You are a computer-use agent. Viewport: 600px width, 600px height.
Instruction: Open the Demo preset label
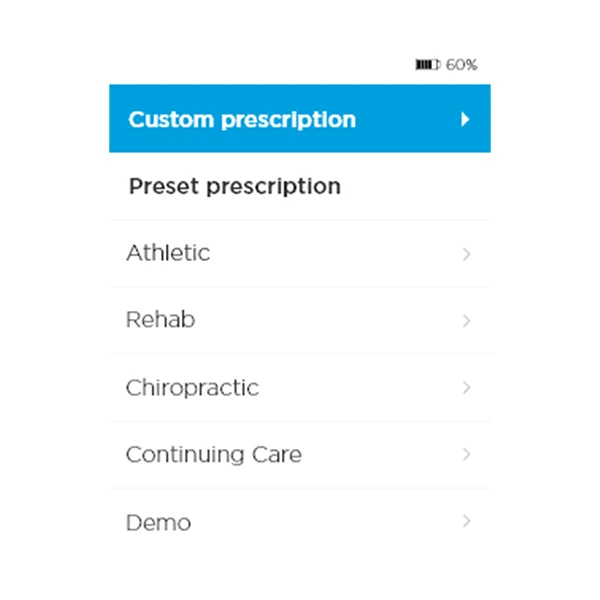point(158,523)
